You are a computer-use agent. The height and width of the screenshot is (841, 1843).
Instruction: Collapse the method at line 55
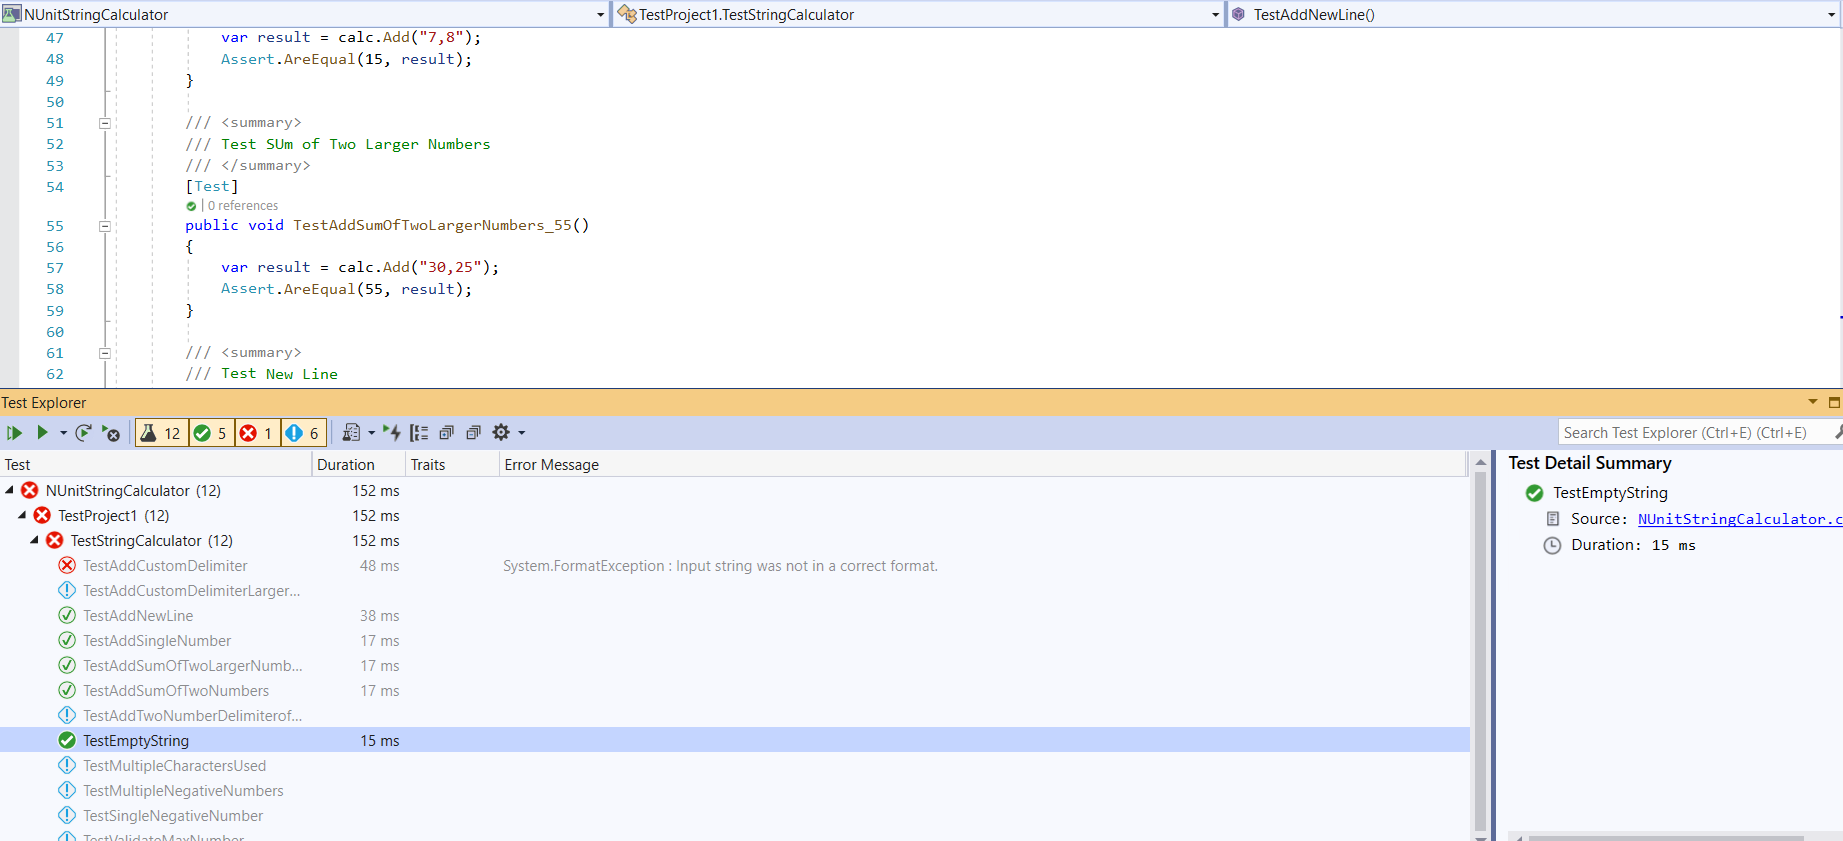coord(104,226)
